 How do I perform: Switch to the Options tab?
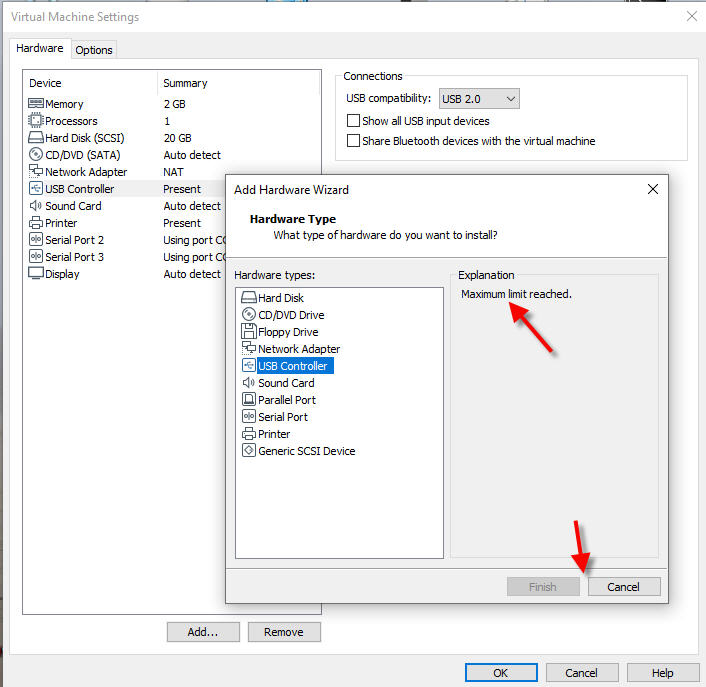point(94,50)
